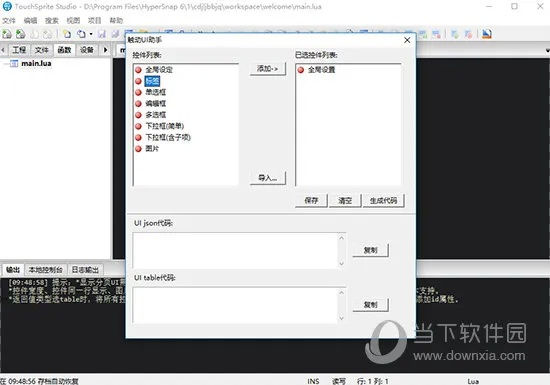Screen dimensions: 550x385
Task: Click the 添加-> button
Action: coord(268,69)
